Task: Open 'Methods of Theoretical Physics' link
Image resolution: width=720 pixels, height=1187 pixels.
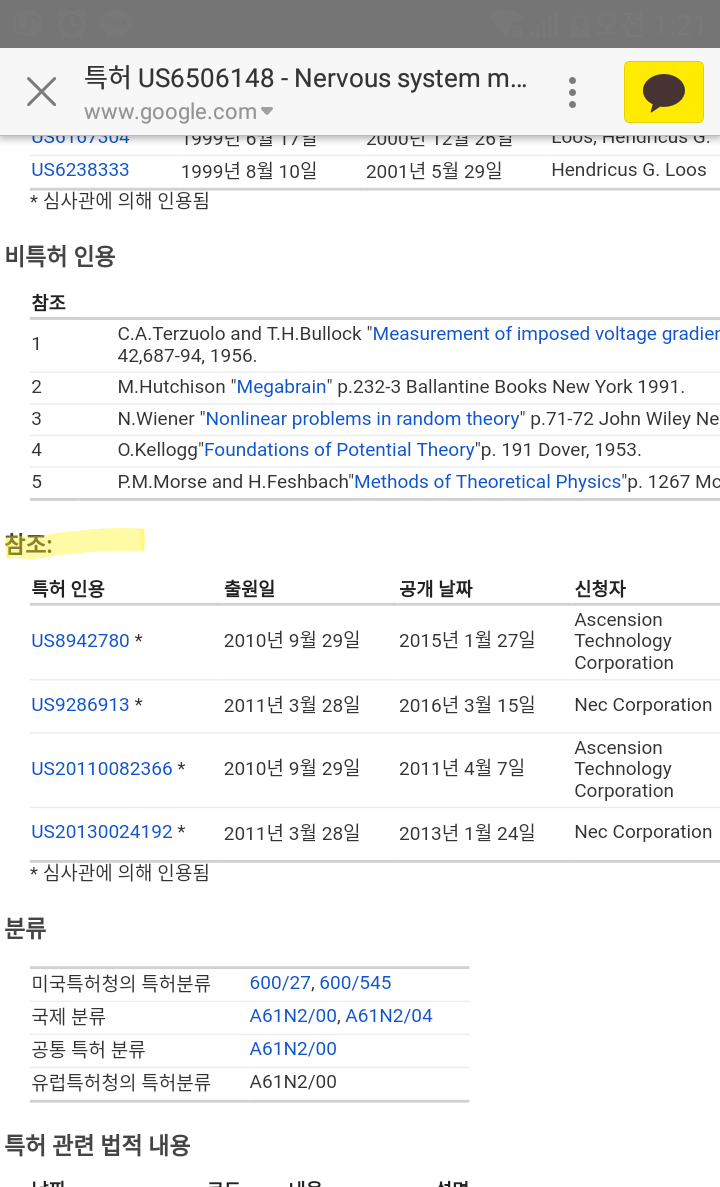Action: [488, 481]
